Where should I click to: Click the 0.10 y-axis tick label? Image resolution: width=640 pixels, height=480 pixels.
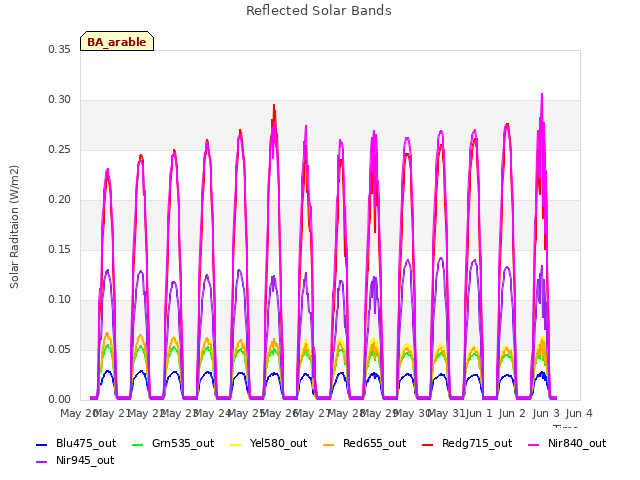[x=60, y=300]
